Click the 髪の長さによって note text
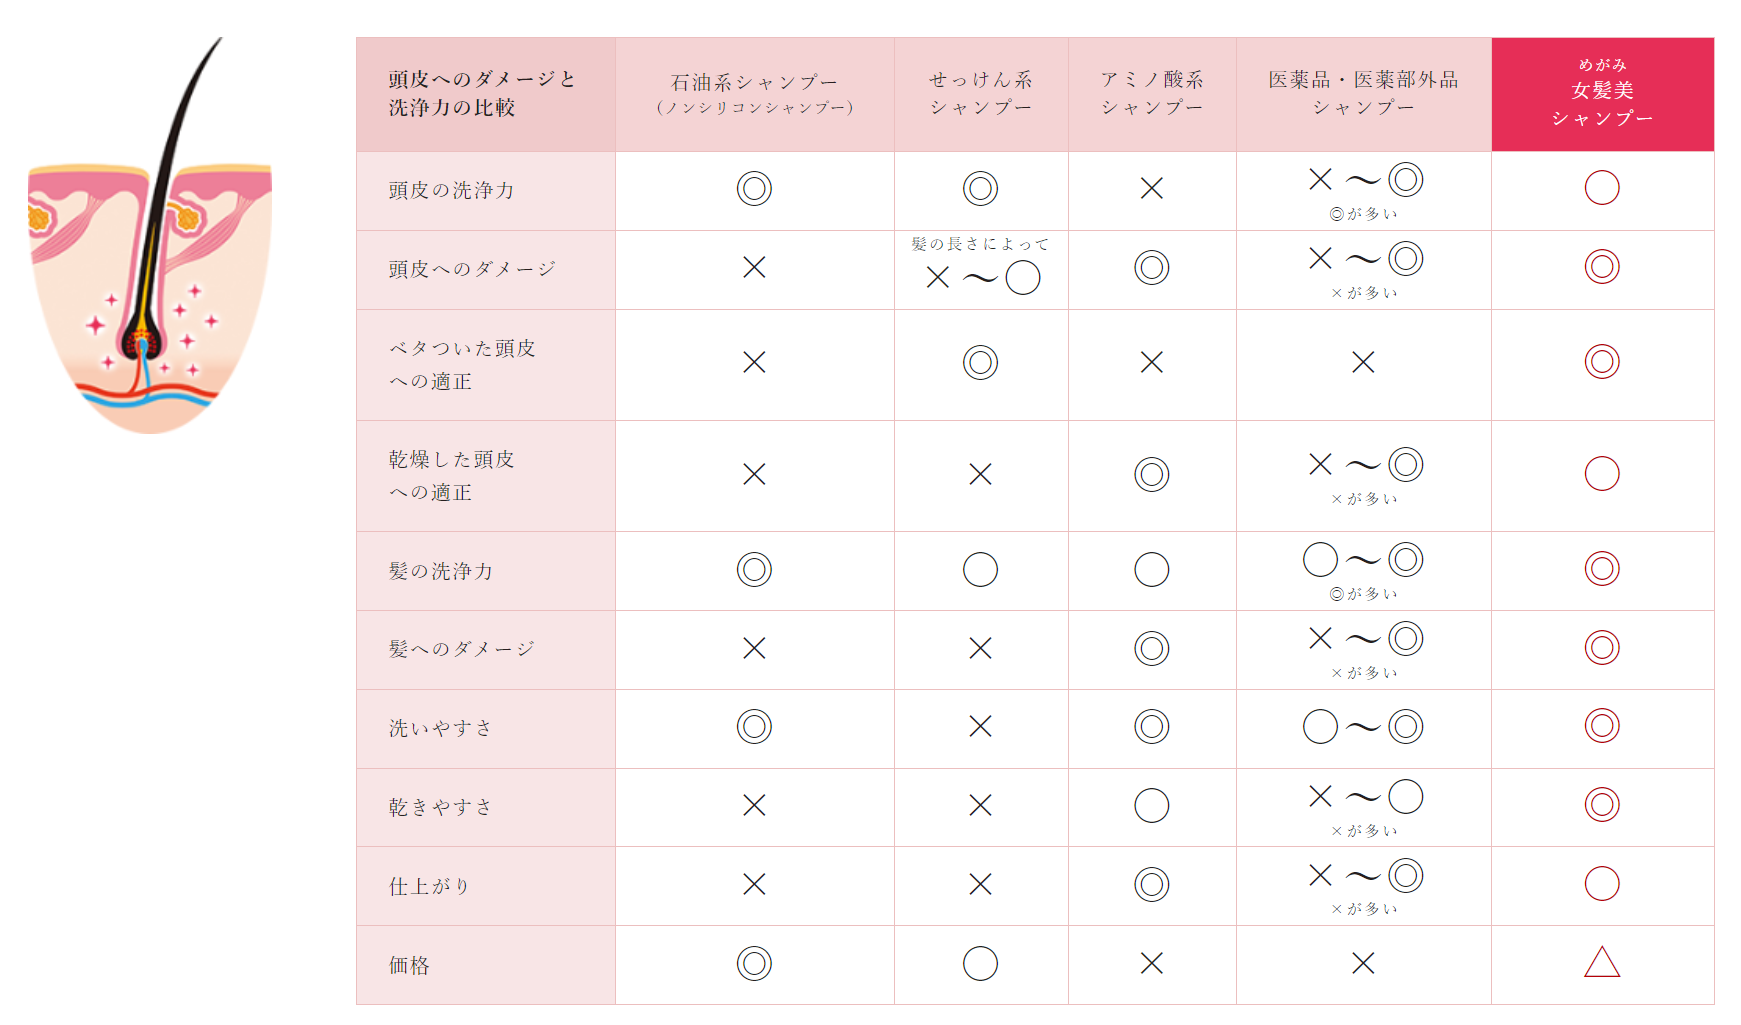 pos(980,244)
